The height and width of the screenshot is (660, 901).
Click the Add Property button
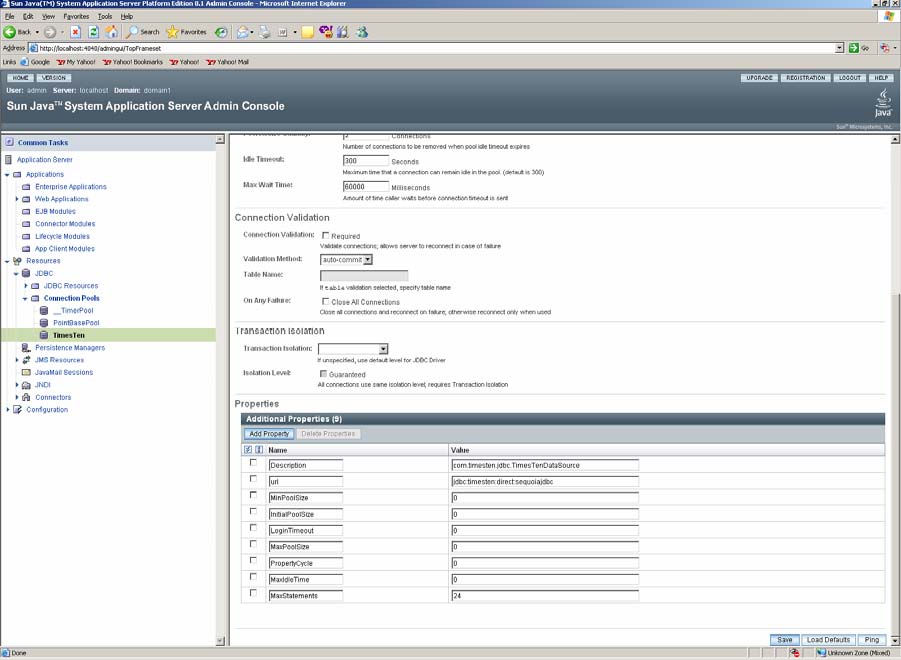pos(269,434)
